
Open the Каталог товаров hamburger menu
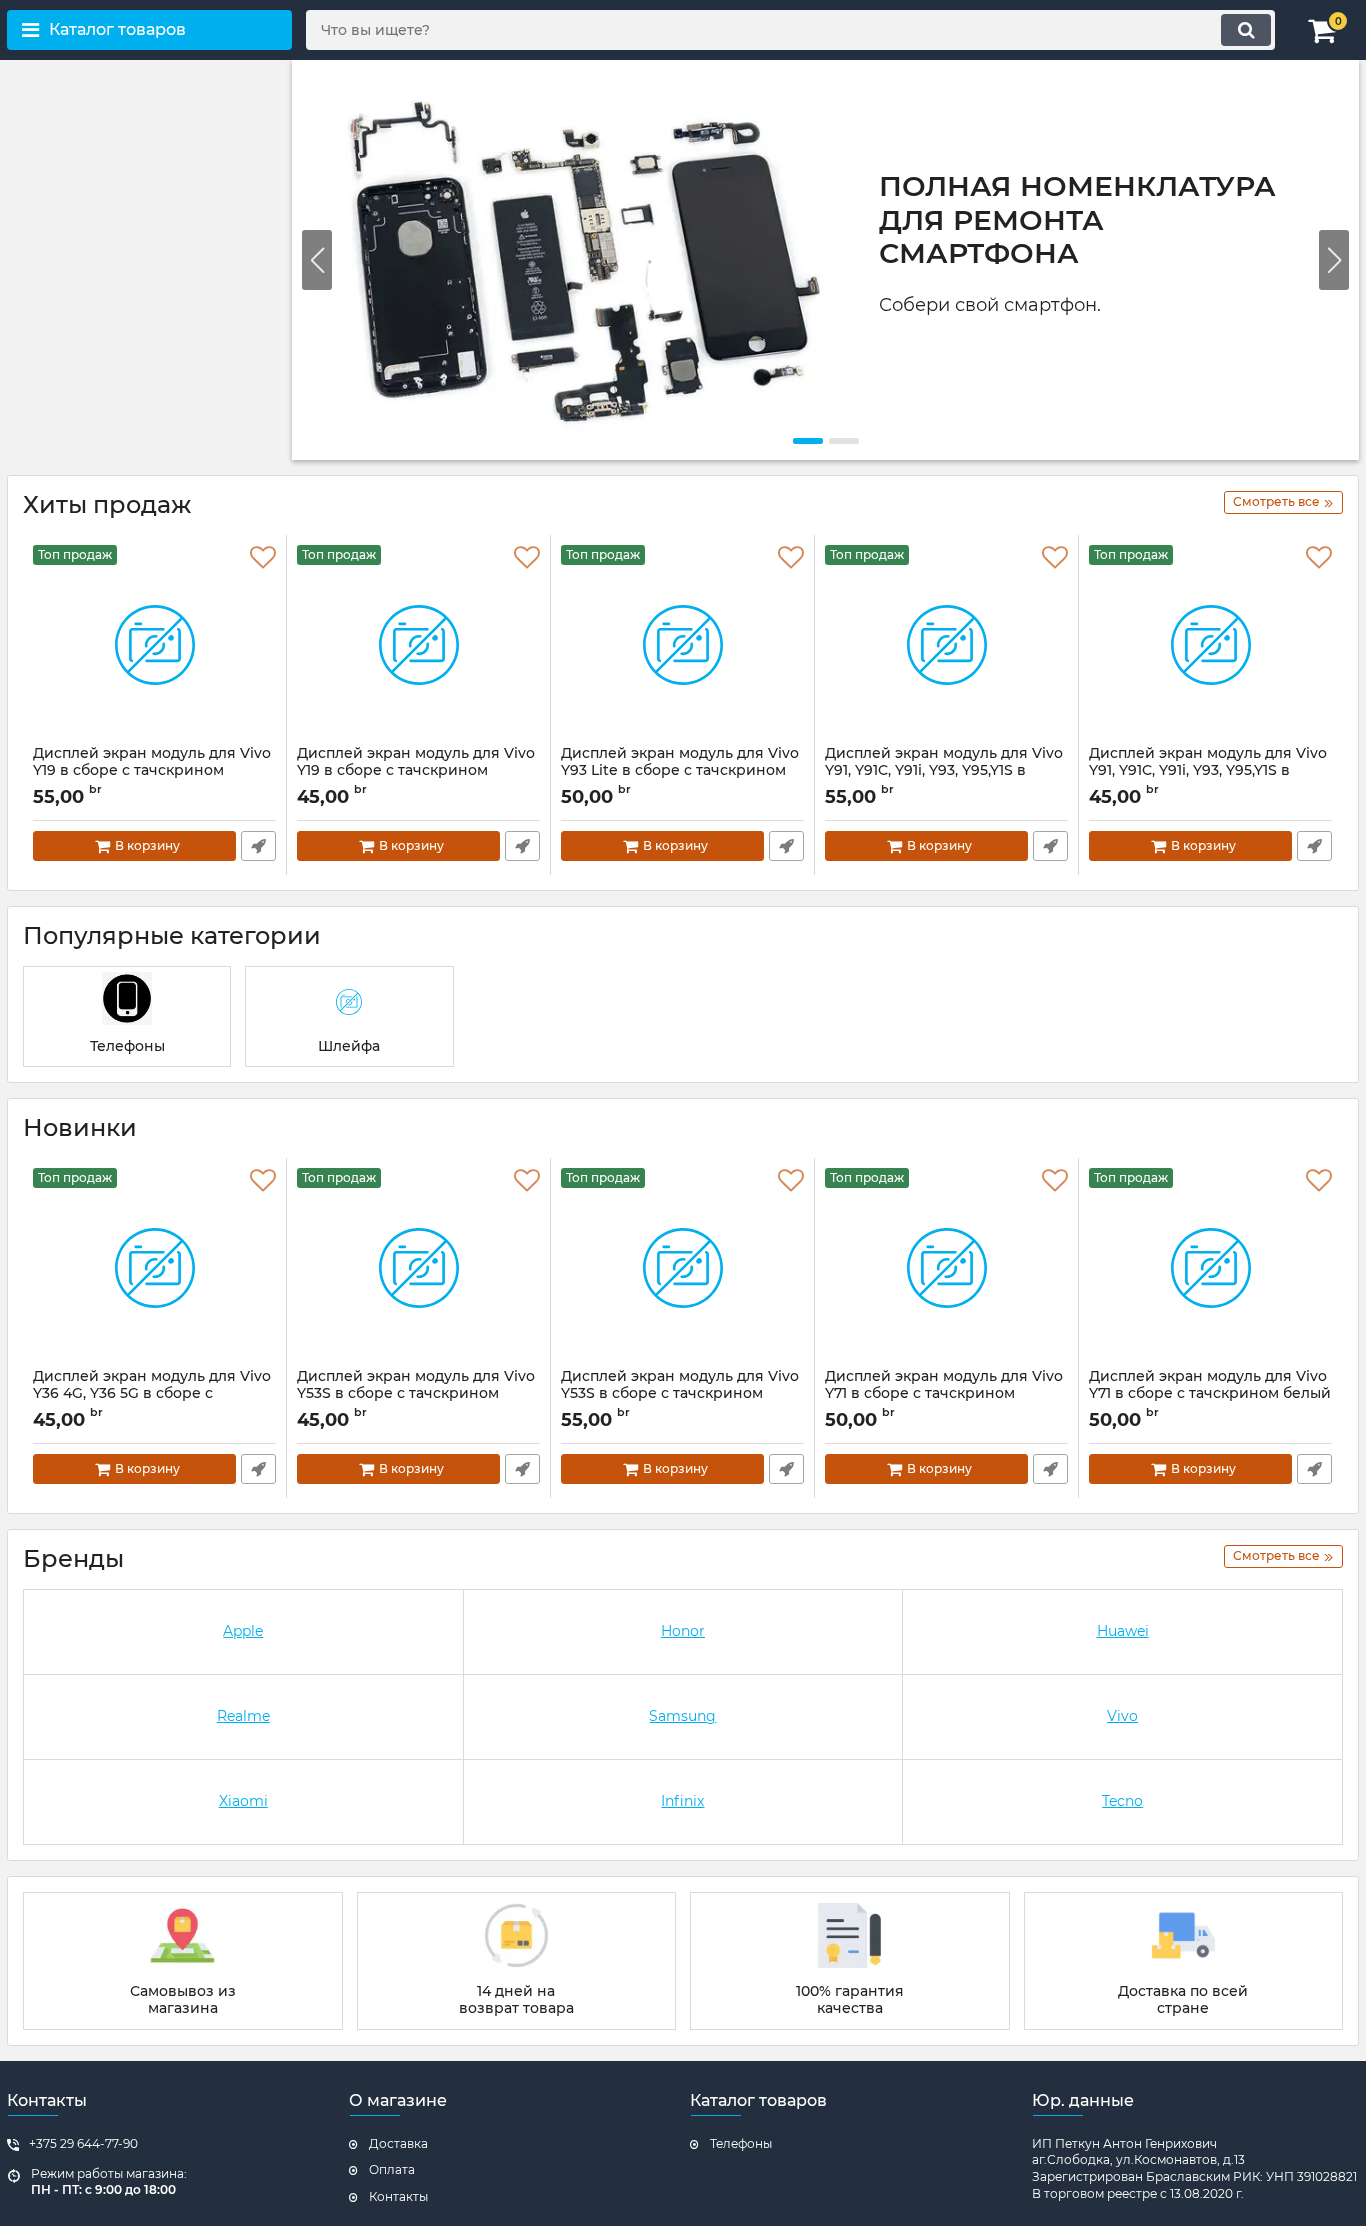tap(149, 30)
